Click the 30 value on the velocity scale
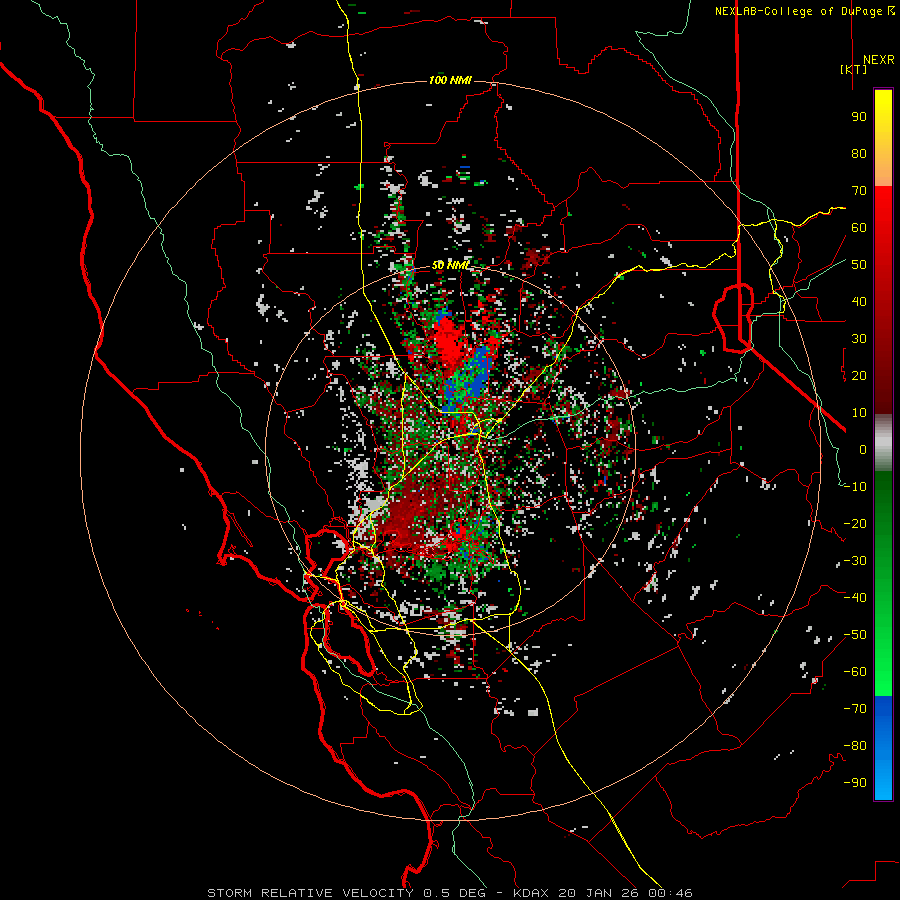Viewport: 900px width, 900px height. (859, 339)
